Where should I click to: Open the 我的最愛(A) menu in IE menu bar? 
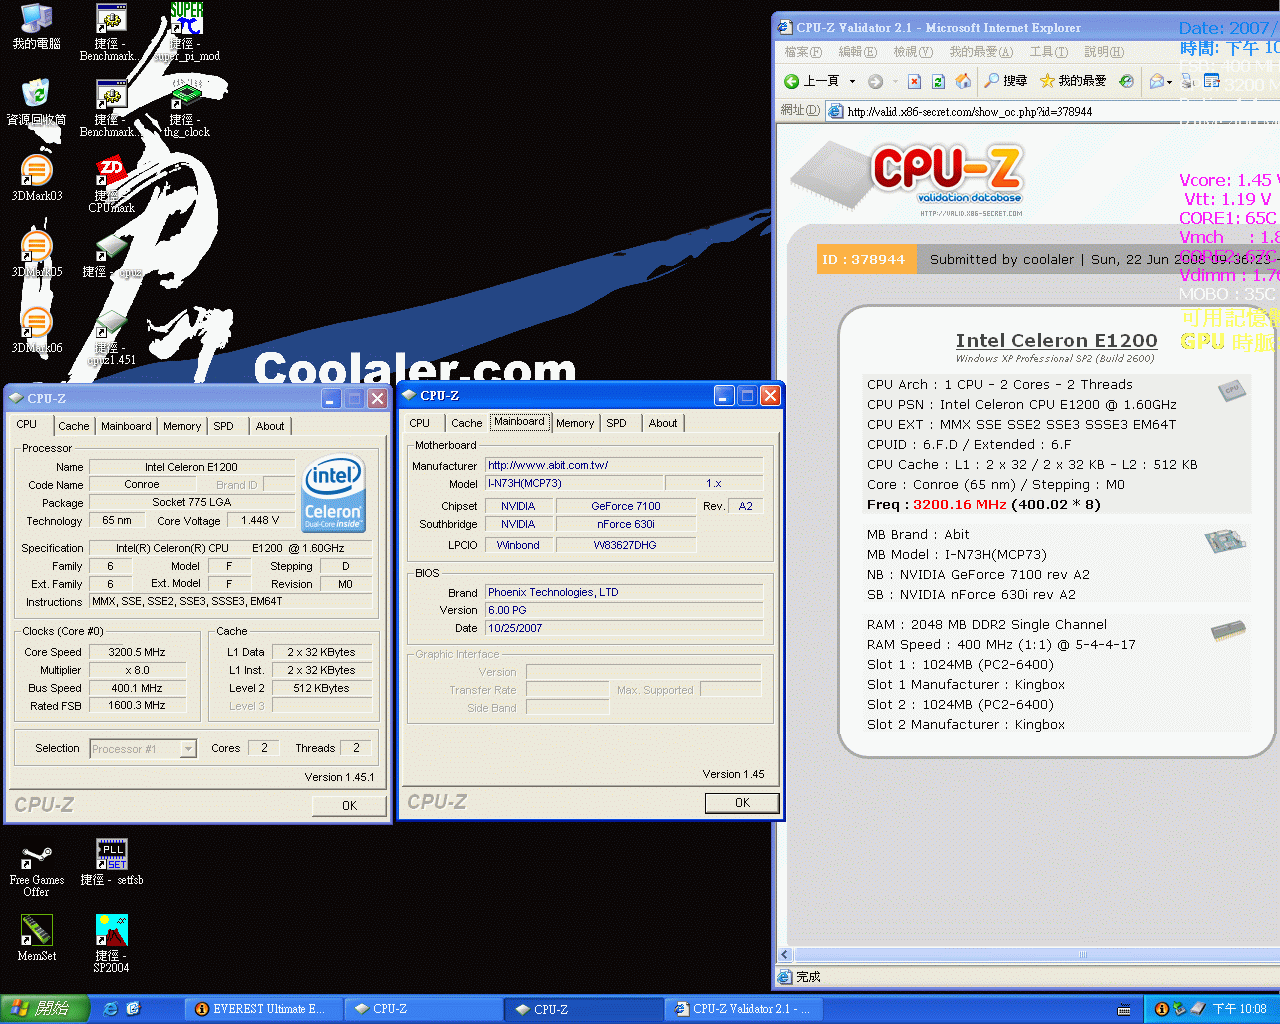click(x=981, y=52)
